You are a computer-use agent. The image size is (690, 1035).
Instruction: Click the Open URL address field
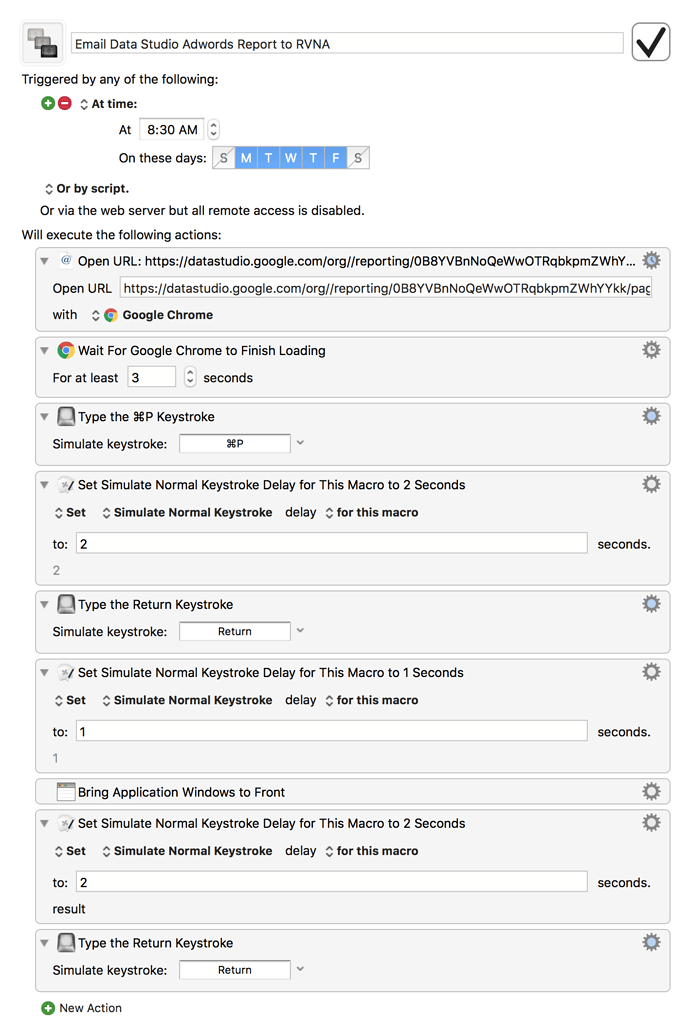point(386,288)
